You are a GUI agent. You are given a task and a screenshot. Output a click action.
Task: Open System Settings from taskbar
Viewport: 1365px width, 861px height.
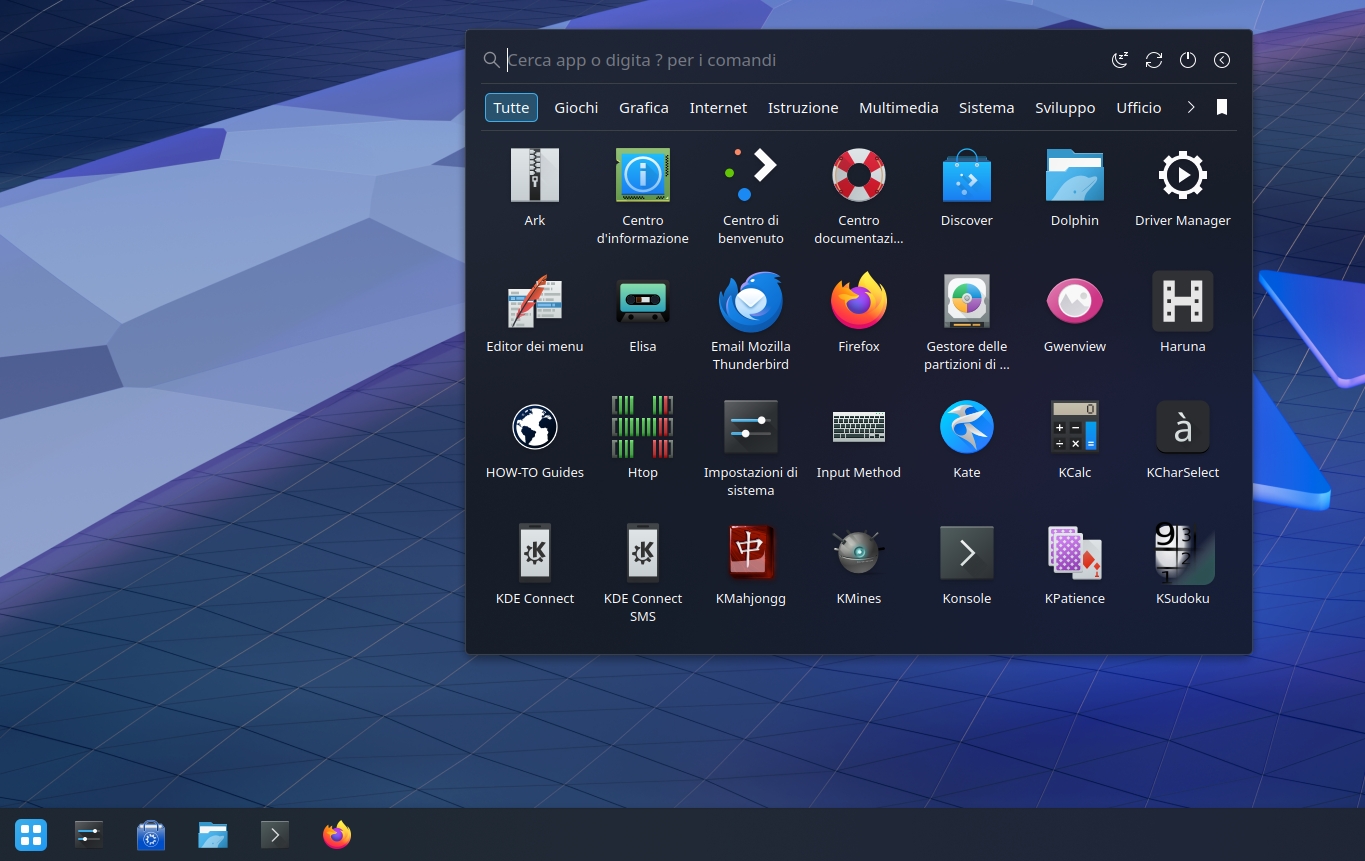89,834
